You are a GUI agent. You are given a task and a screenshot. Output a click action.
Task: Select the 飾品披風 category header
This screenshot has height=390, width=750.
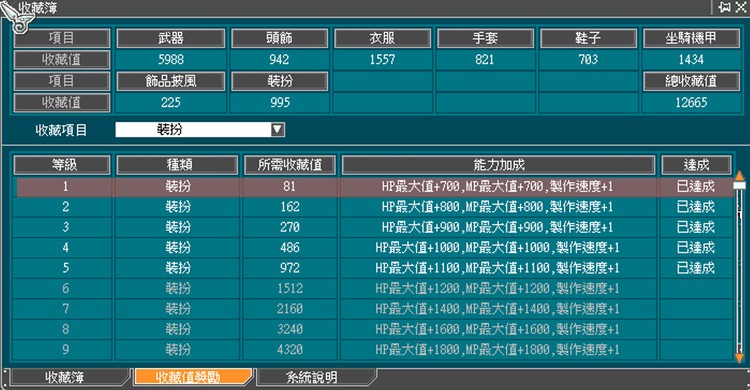pos(171,81)
